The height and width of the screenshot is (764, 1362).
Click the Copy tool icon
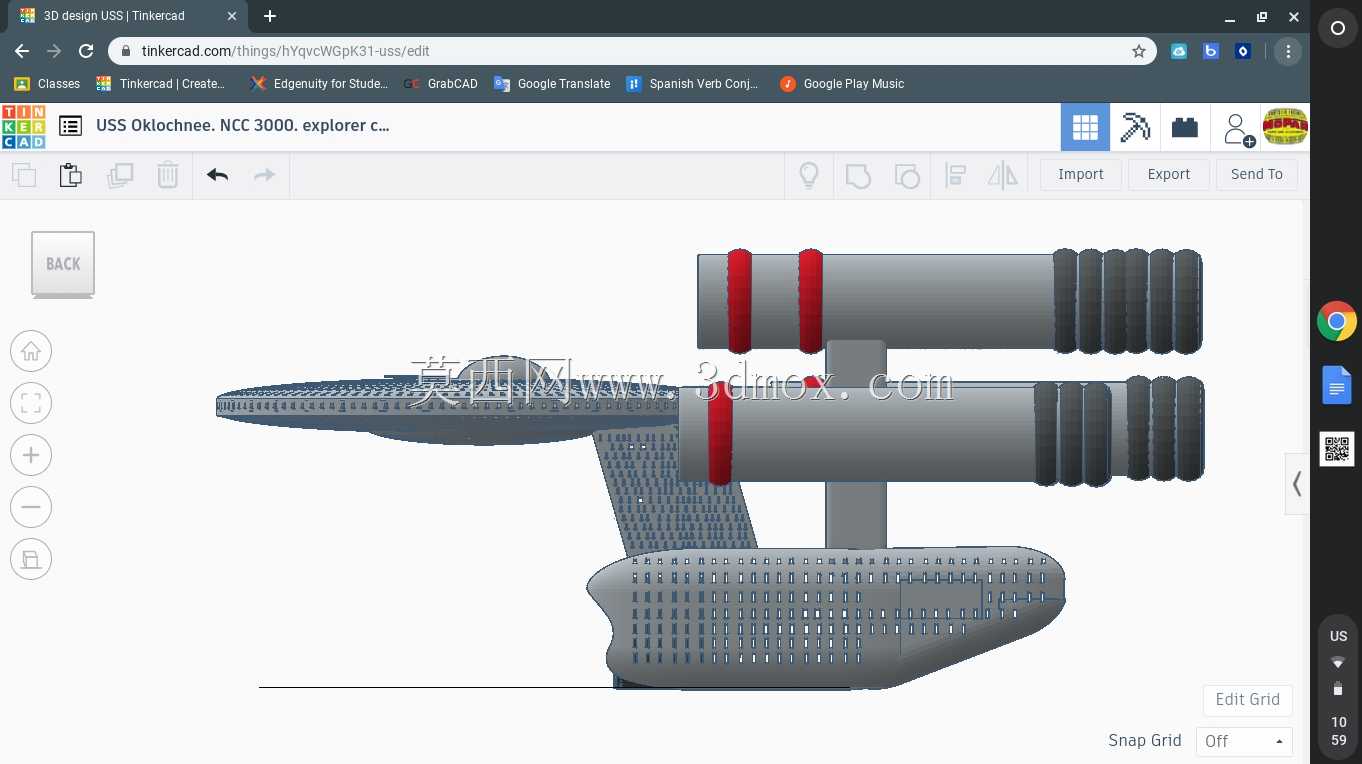(x=24, y=175)
